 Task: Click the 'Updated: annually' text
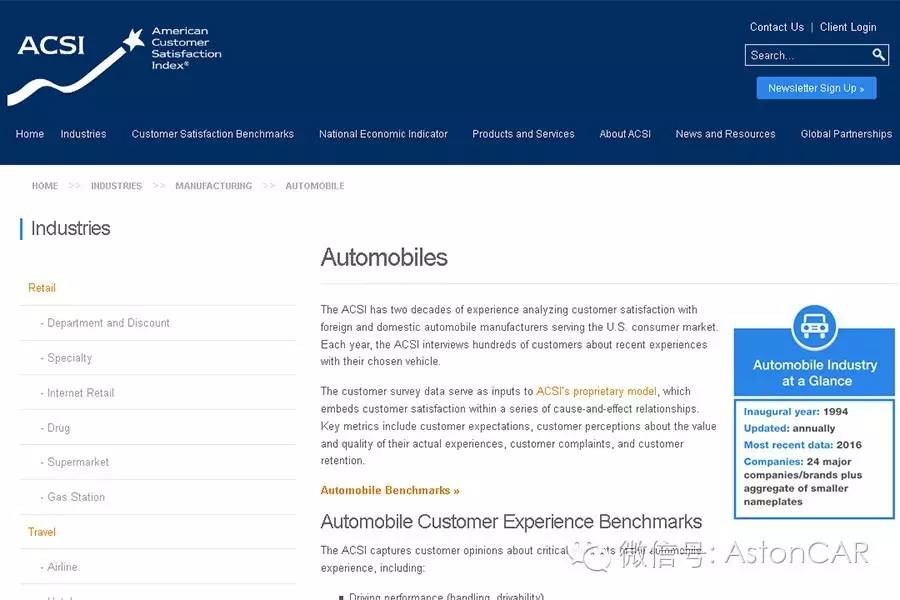pyautogui.click(x=789, y=428)
